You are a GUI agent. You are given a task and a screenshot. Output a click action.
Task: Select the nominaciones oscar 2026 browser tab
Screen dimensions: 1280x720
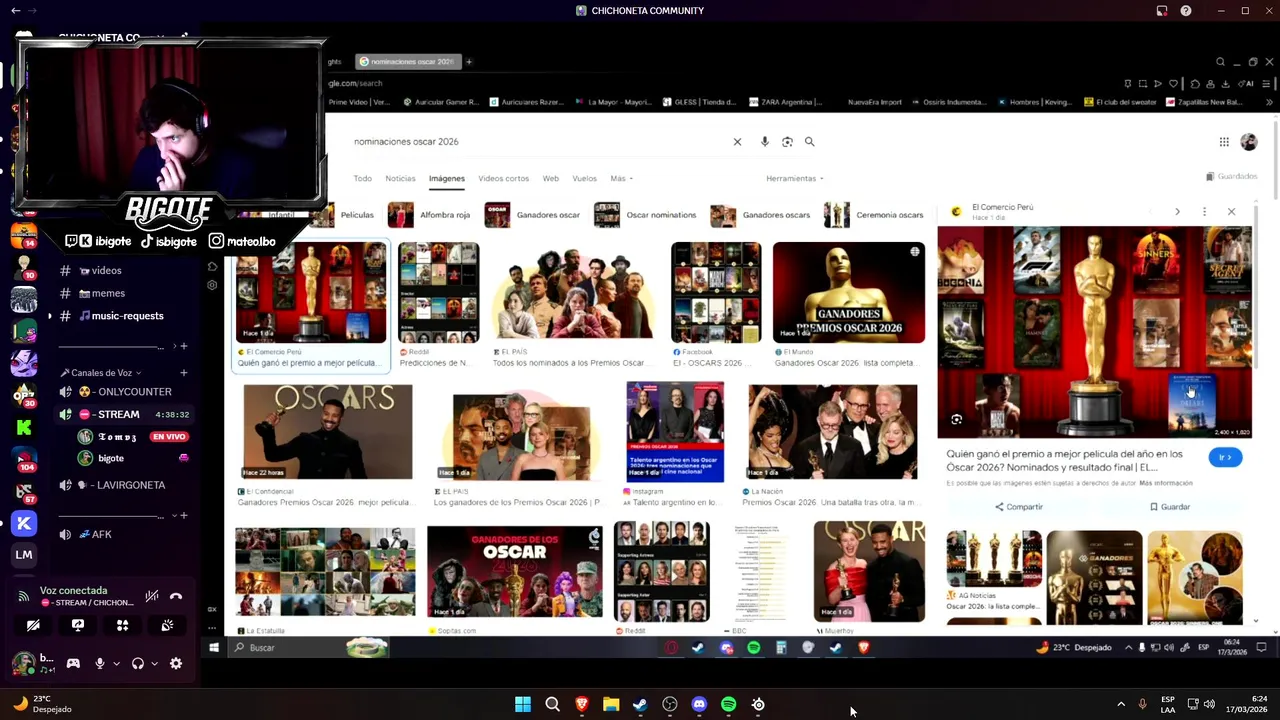(x=408, y=62)
